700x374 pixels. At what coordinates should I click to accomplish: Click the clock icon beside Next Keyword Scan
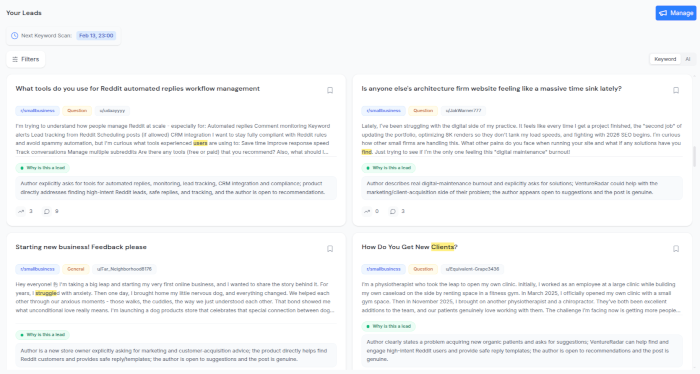(14, 35)
